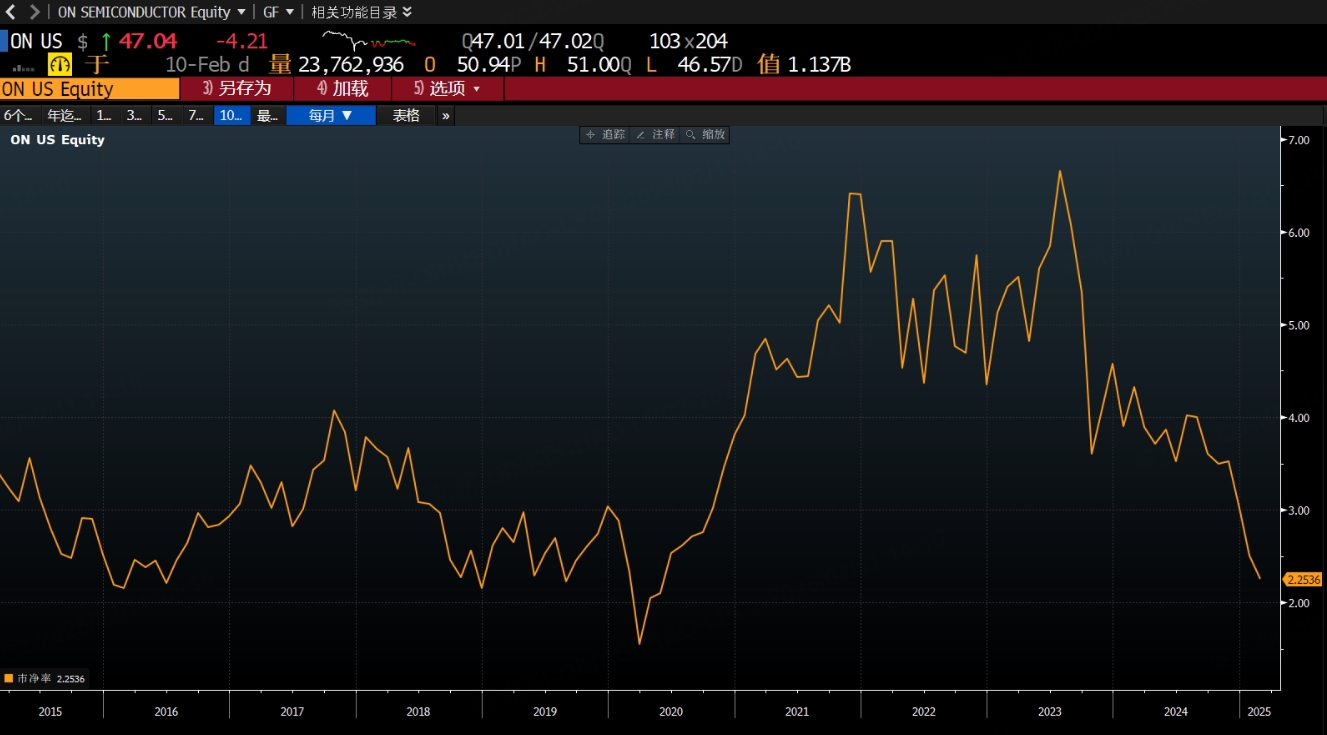Click the intraday sparkline mini chart

pyautogui.click(x=369, y=41)
